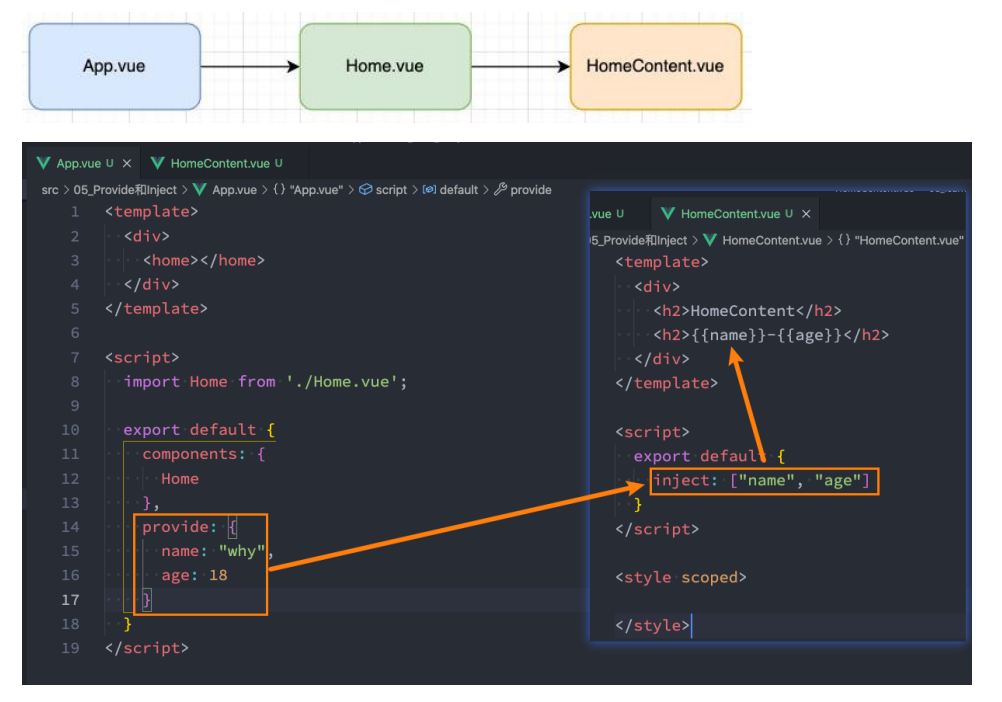
Task: Click the Vue icon in the right panel breadcrumb
Action: pos(710,240)
